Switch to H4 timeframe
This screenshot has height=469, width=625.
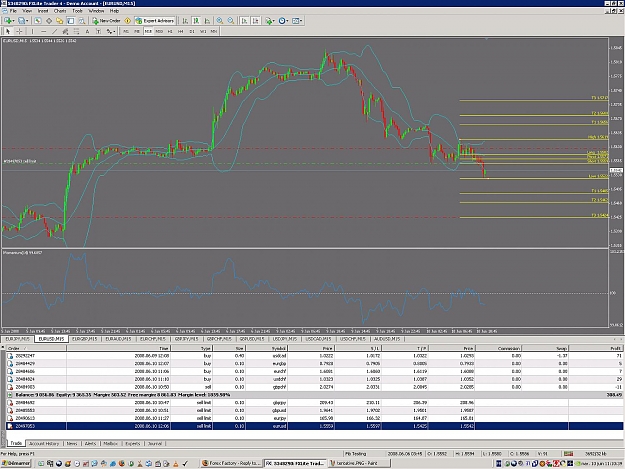181,31
